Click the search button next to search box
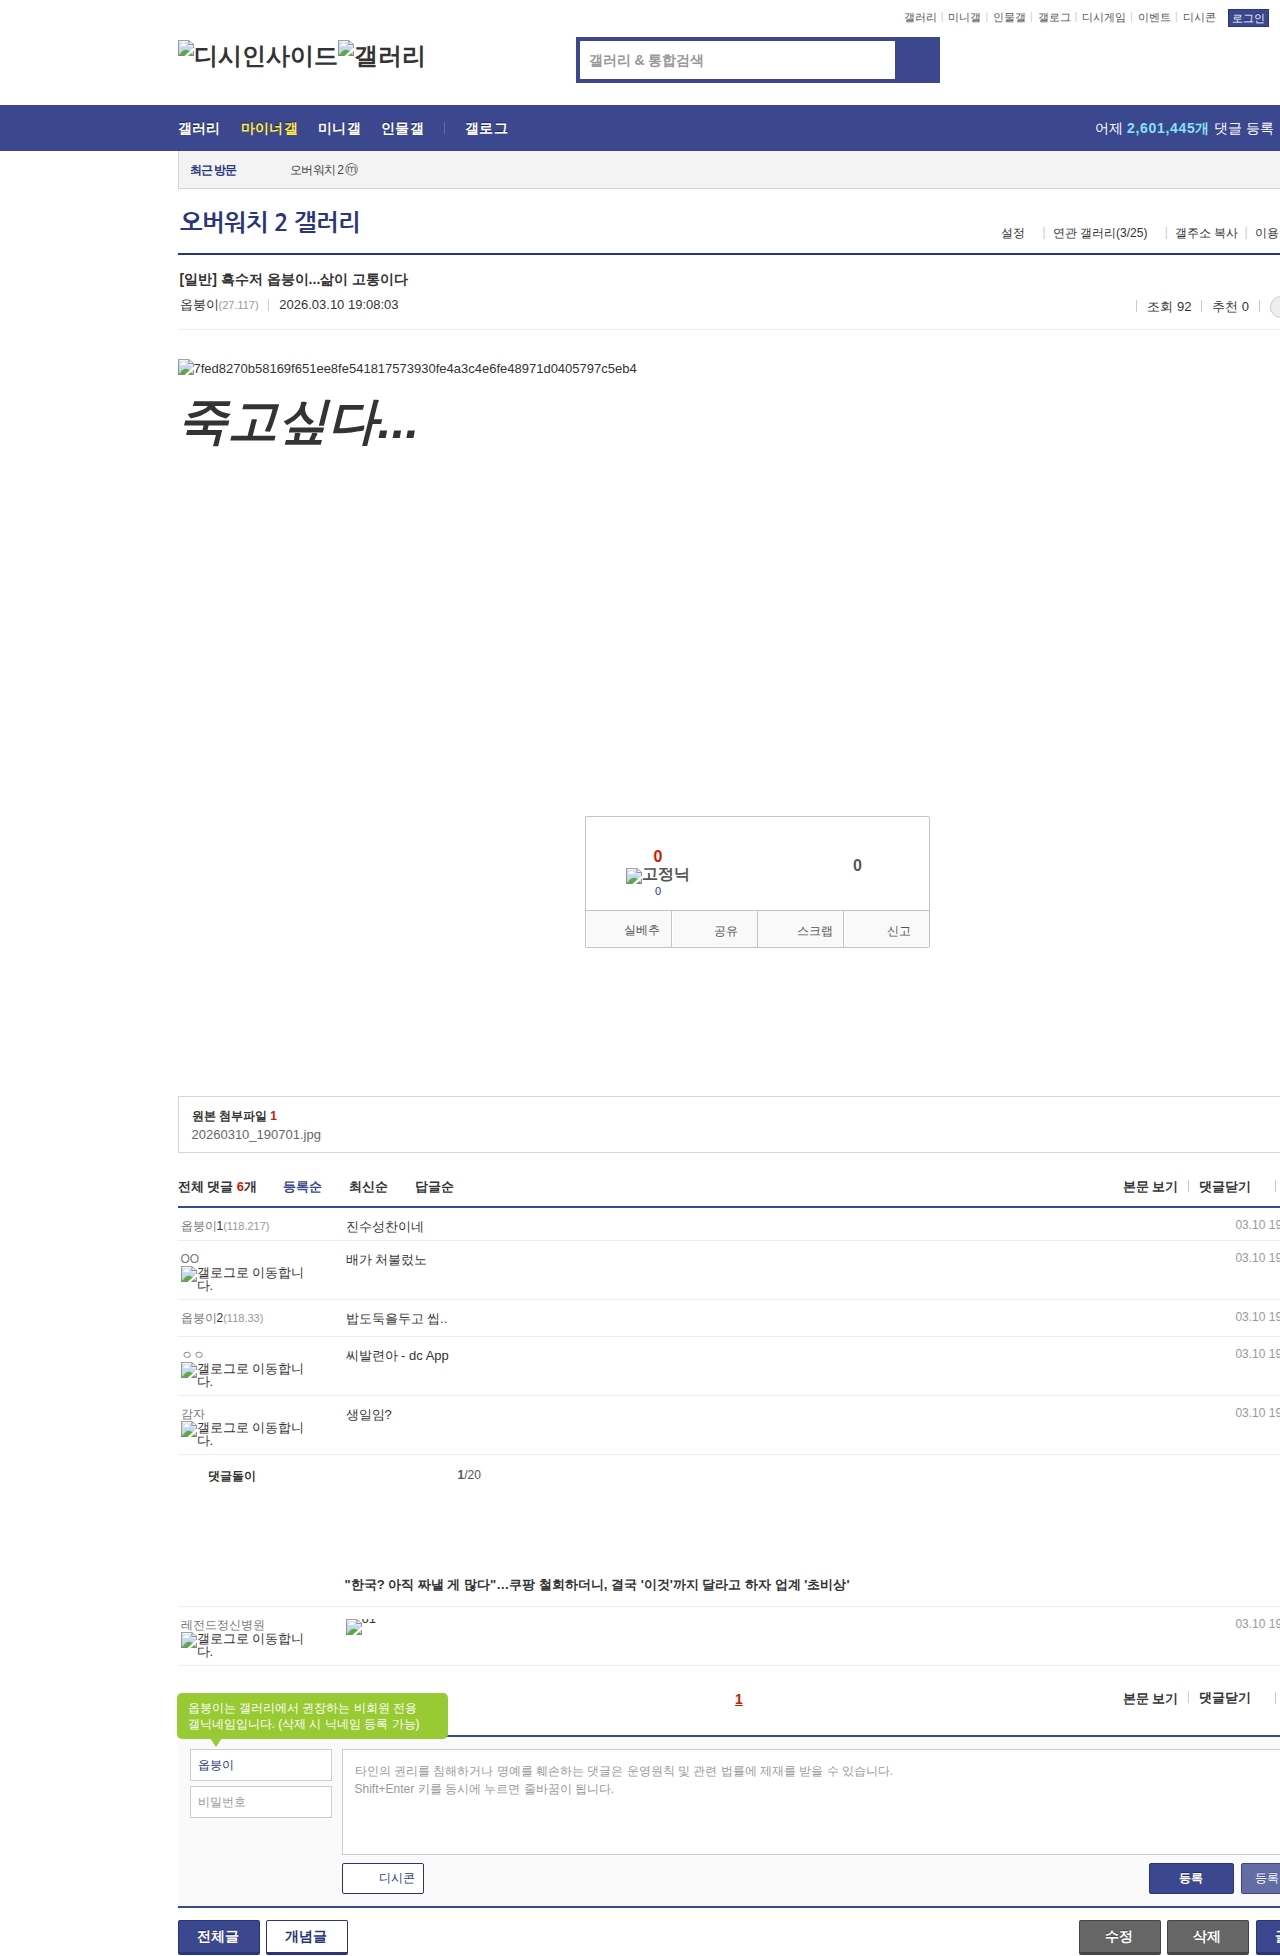Image resolution: width=1280 pixels, height=1956 pixels. (x=917, y=60)
